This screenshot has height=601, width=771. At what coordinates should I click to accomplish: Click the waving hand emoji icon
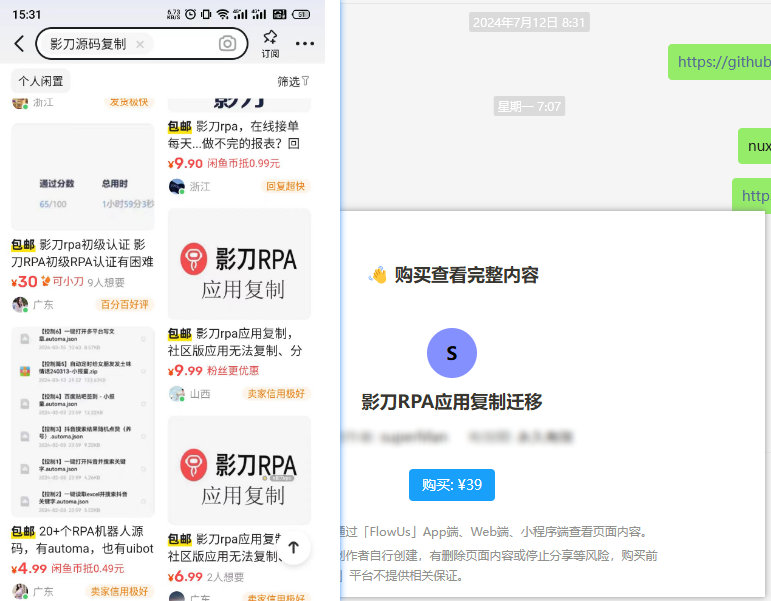(x=378, y=275)
